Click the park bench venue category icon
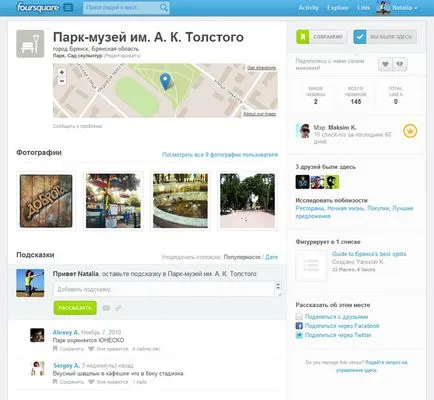Screen dimensions: 434x400 30,44
